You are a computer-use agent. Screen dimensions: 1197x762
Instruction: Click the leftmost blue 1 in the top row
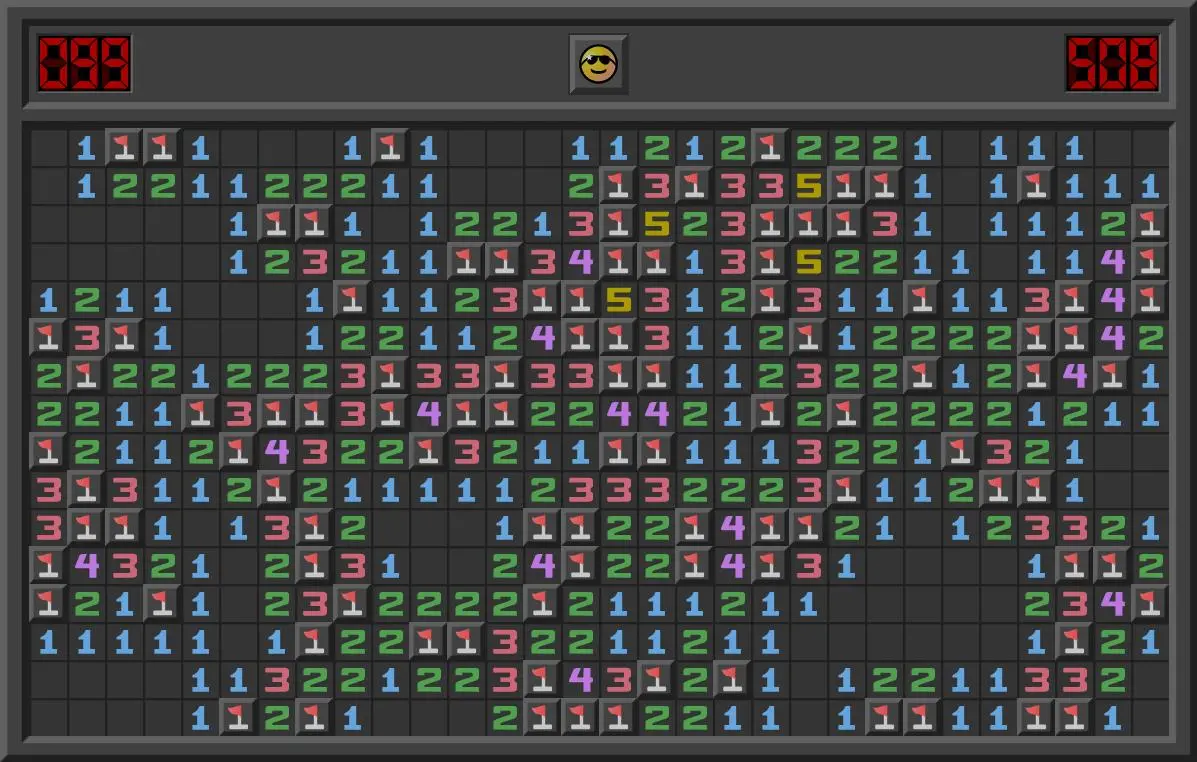86,147
